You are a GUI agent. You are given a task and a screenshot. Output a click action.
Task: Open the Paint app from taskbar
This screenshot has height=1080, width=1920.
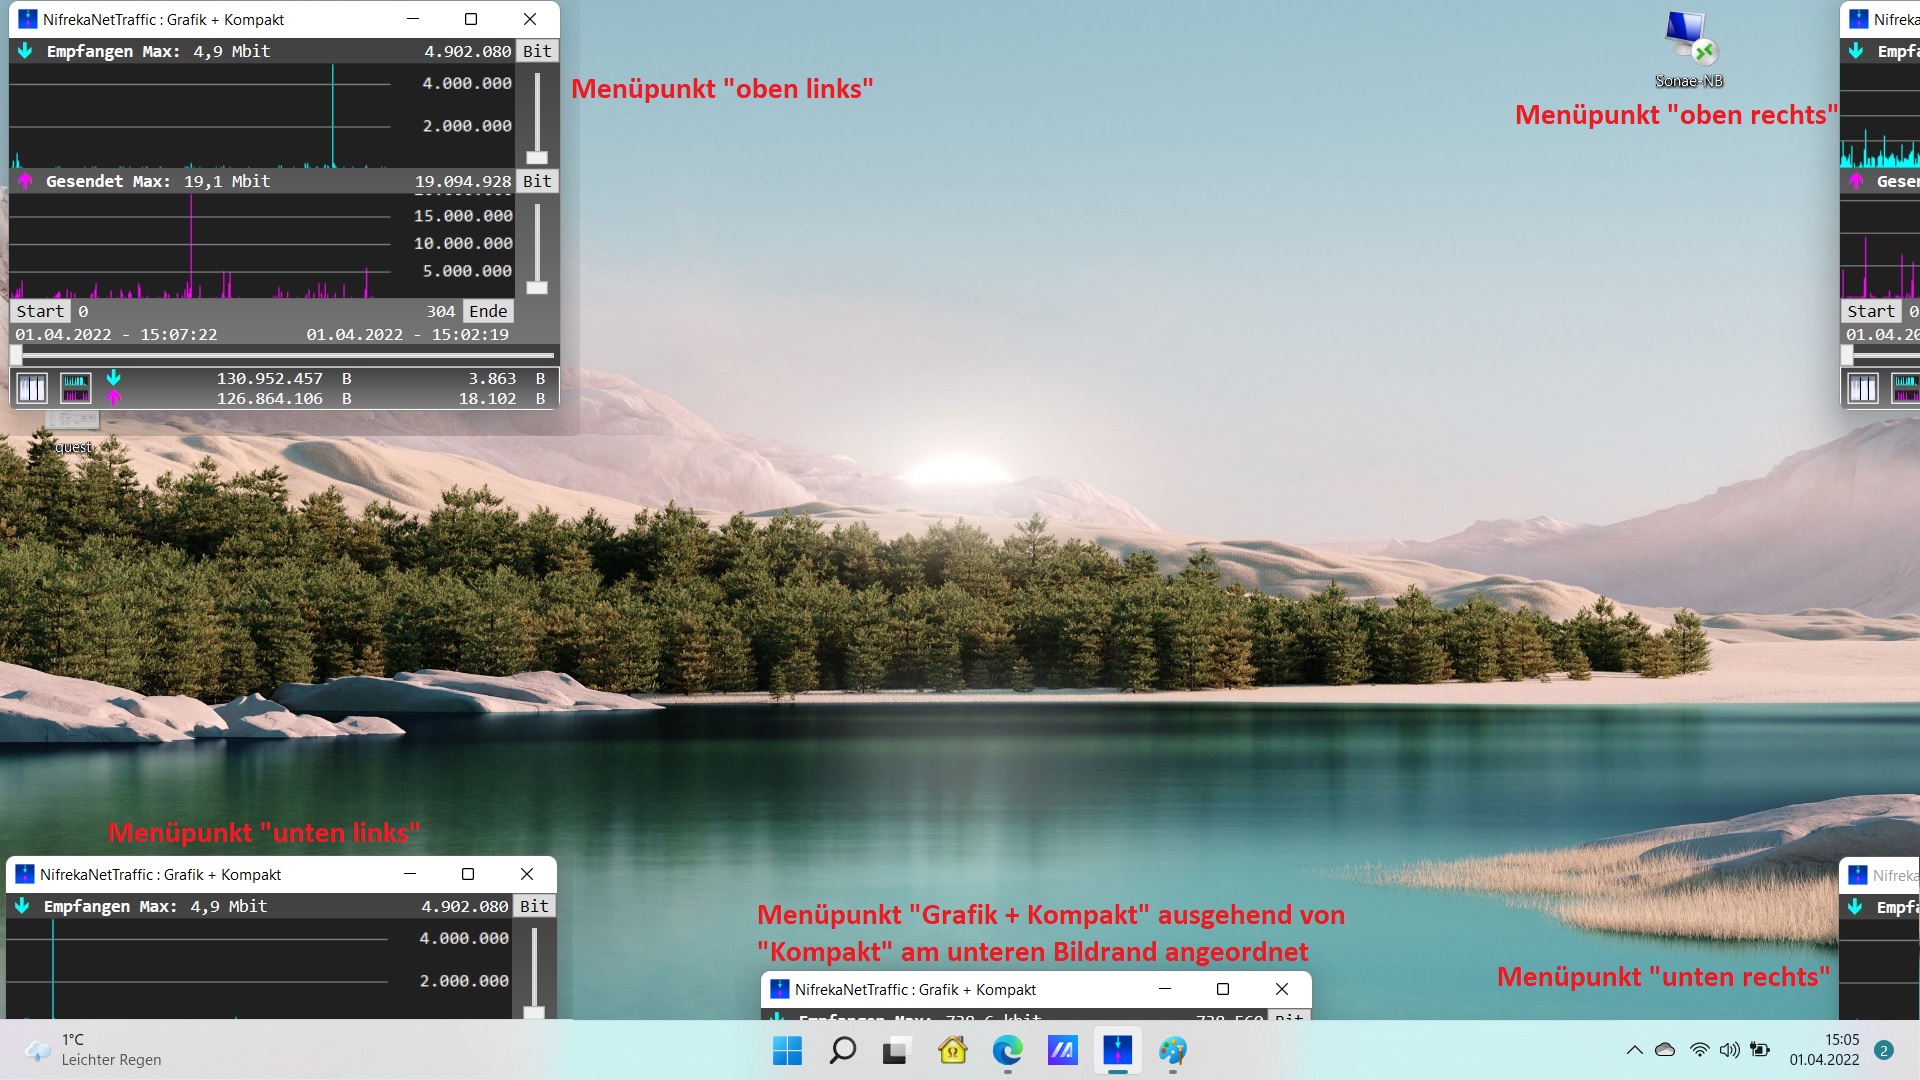pyautogui.click(x=1172, y=1050)
